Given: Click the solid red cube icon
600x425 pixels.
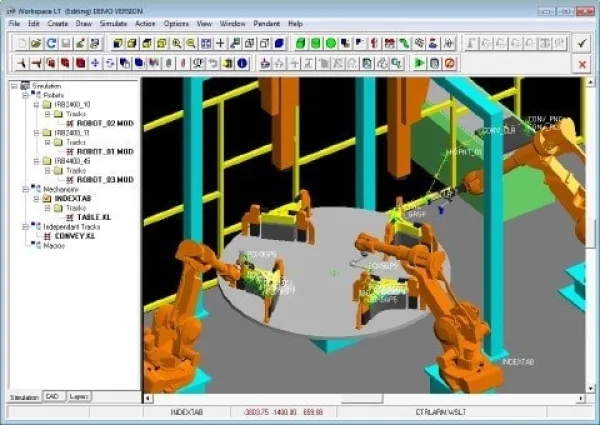Looking at the screenshot, I should pos(80,63).
